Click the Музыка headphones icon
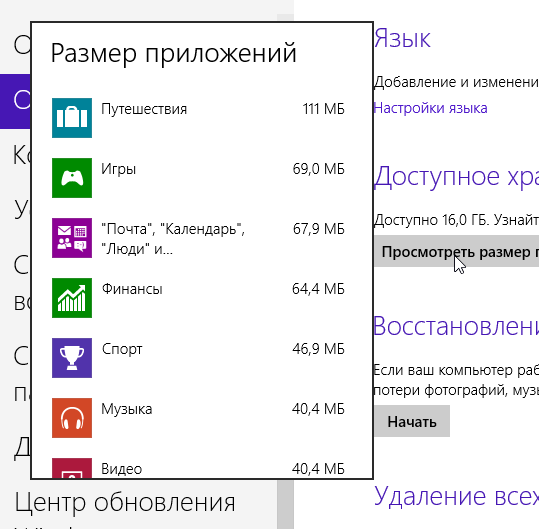 [x=72, y=418]
